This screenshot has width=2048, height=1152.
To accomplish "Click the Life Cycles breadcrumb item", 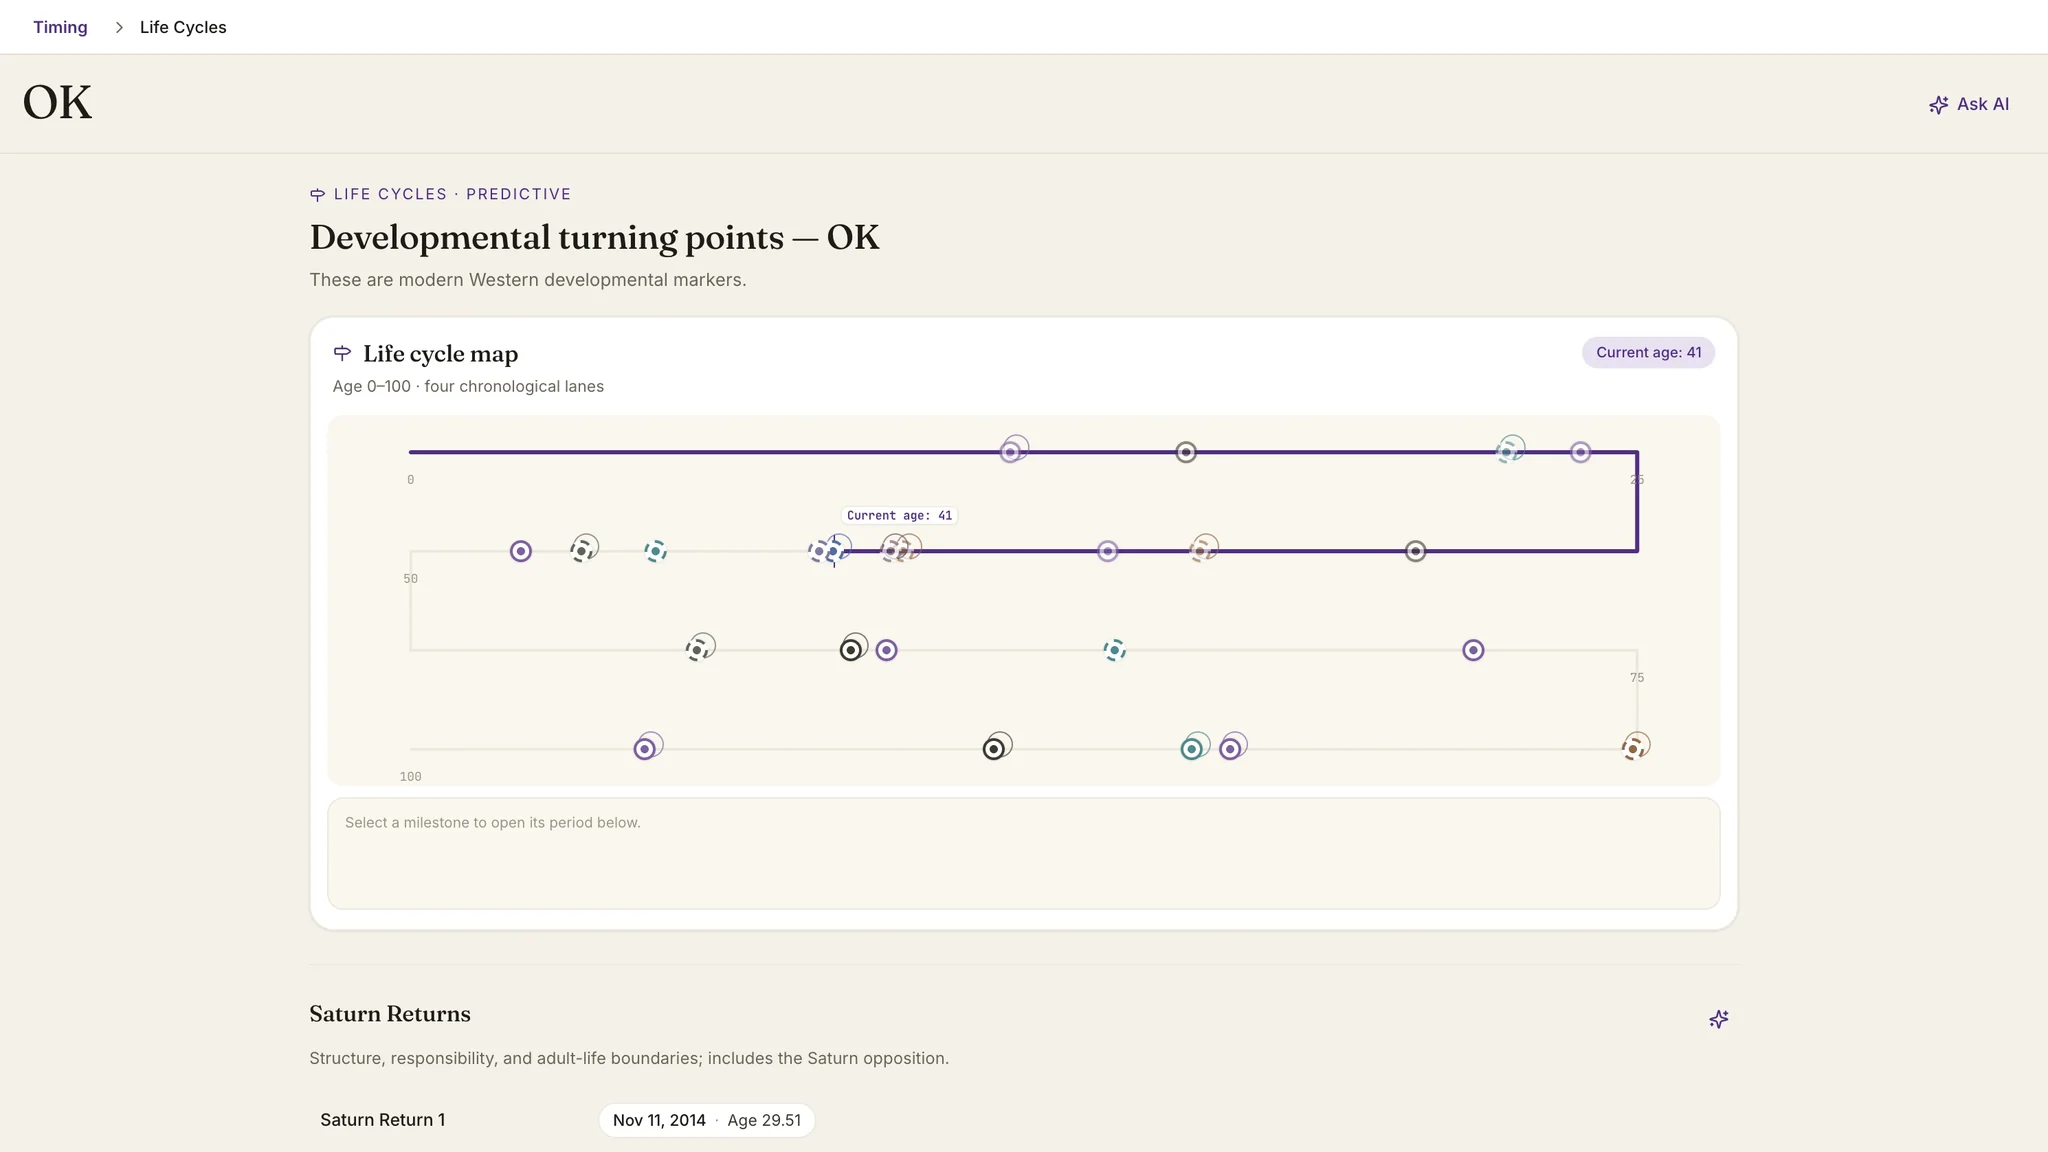I will click(183, 27).
